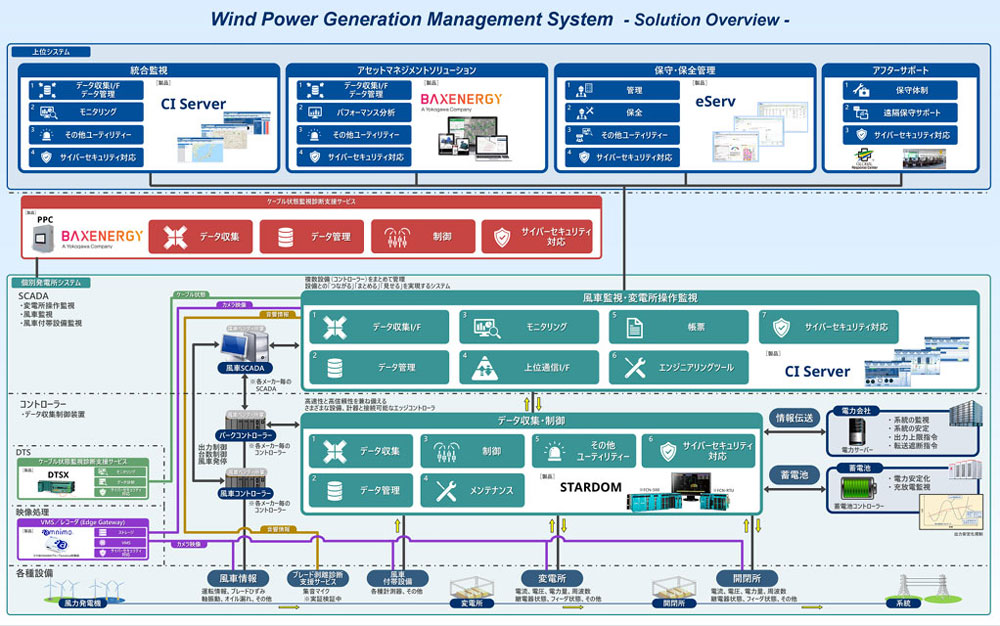
Task: Select the "eServ" product name
Action: point(716,101)
